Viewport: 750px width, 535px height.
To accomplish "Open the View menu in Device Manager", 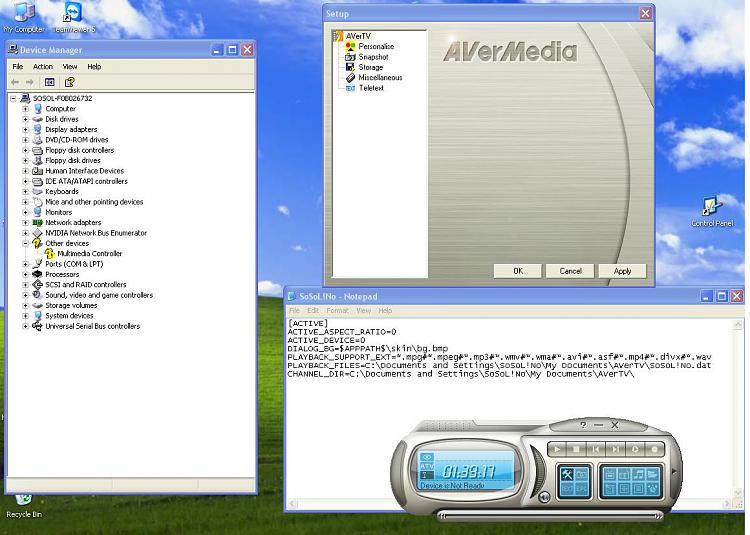I will coord(70,66).
